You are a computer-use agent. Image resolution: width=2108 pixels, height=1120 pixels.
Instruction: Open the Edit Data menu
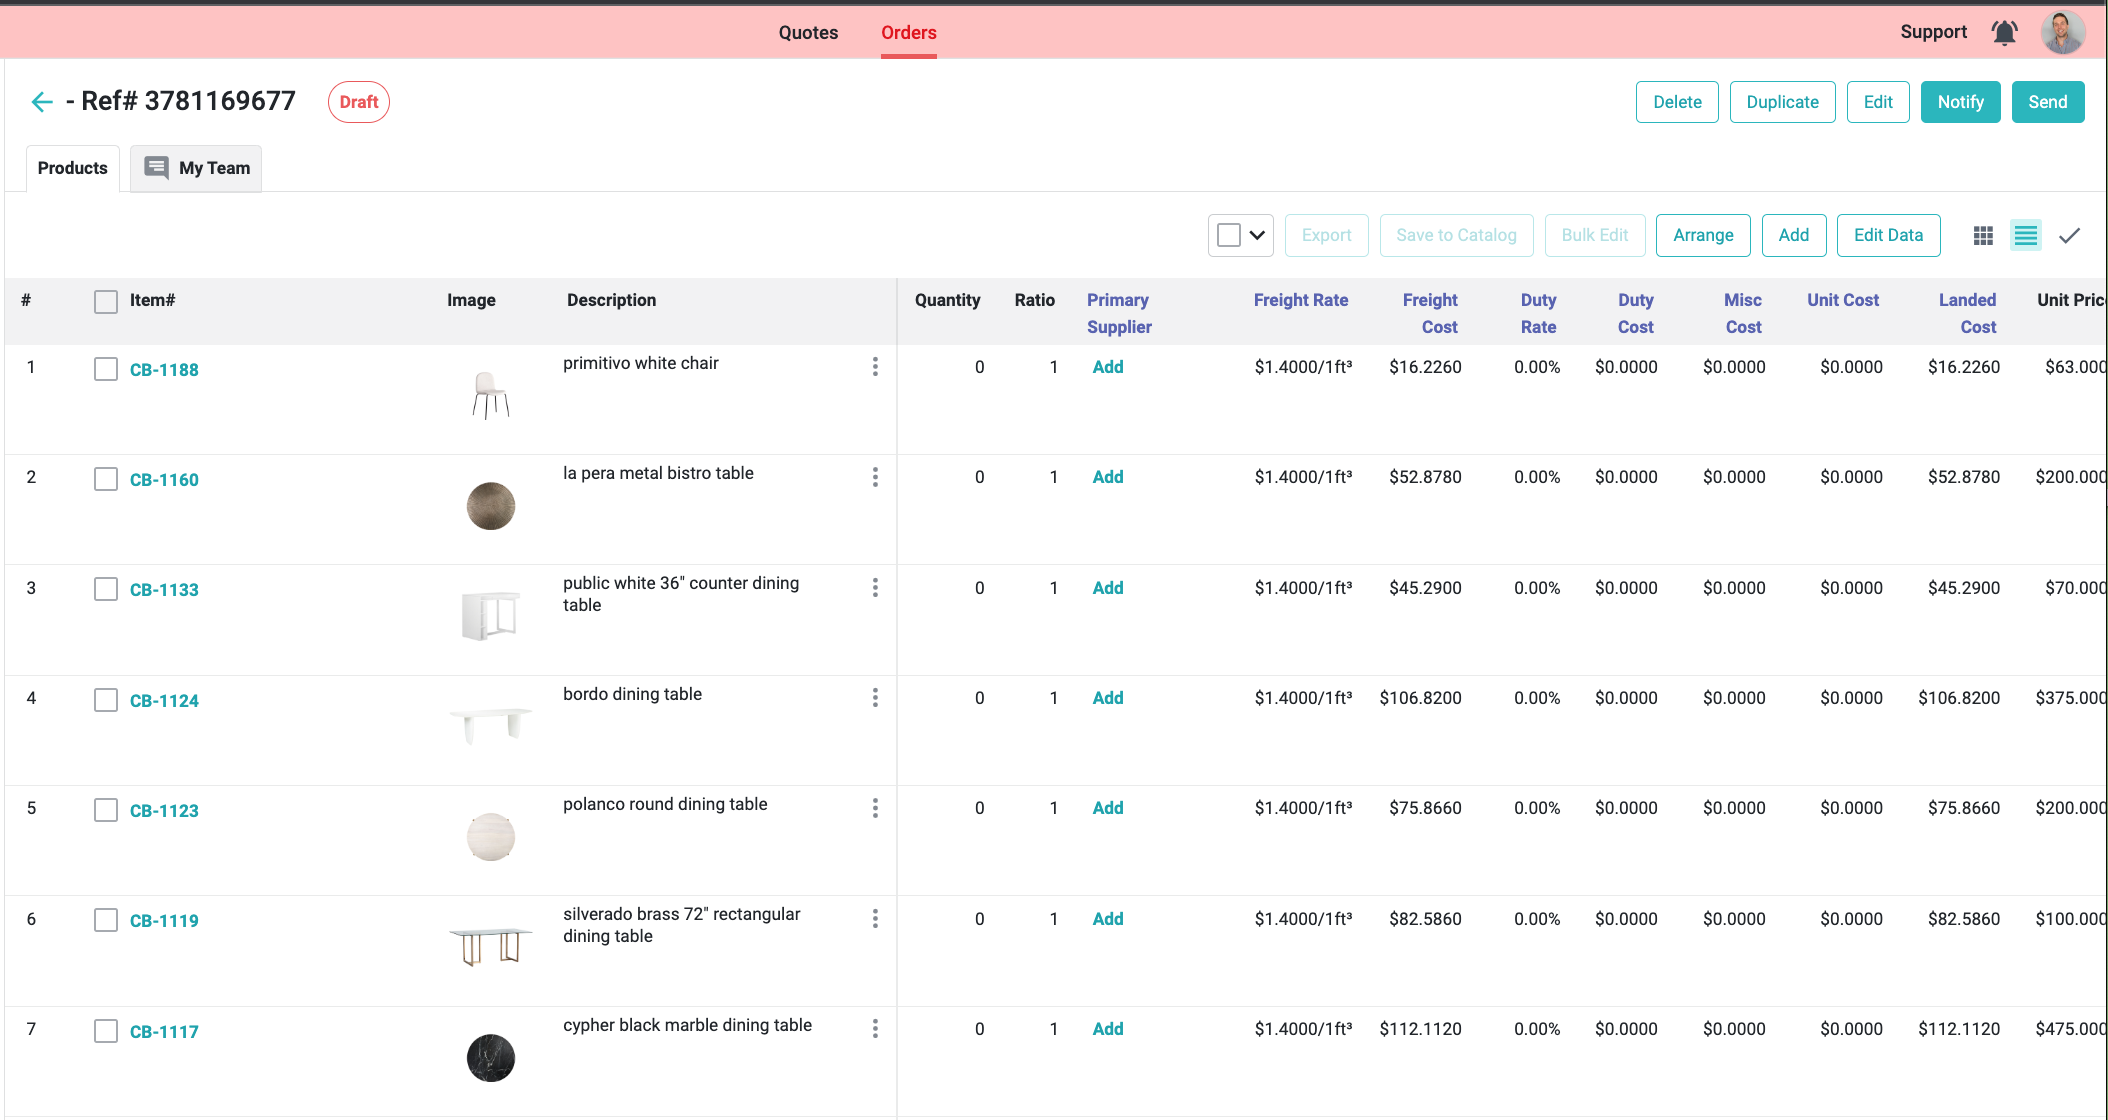point(1887,236)
